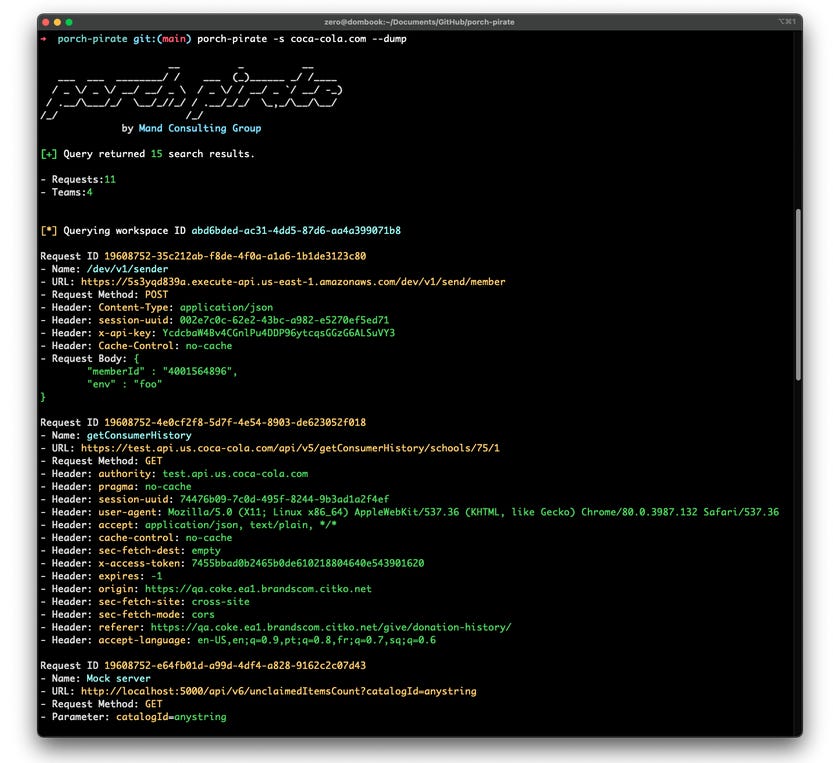
Task: Click Request ID ending 1b1de3123c80
Action: (235, 256)
